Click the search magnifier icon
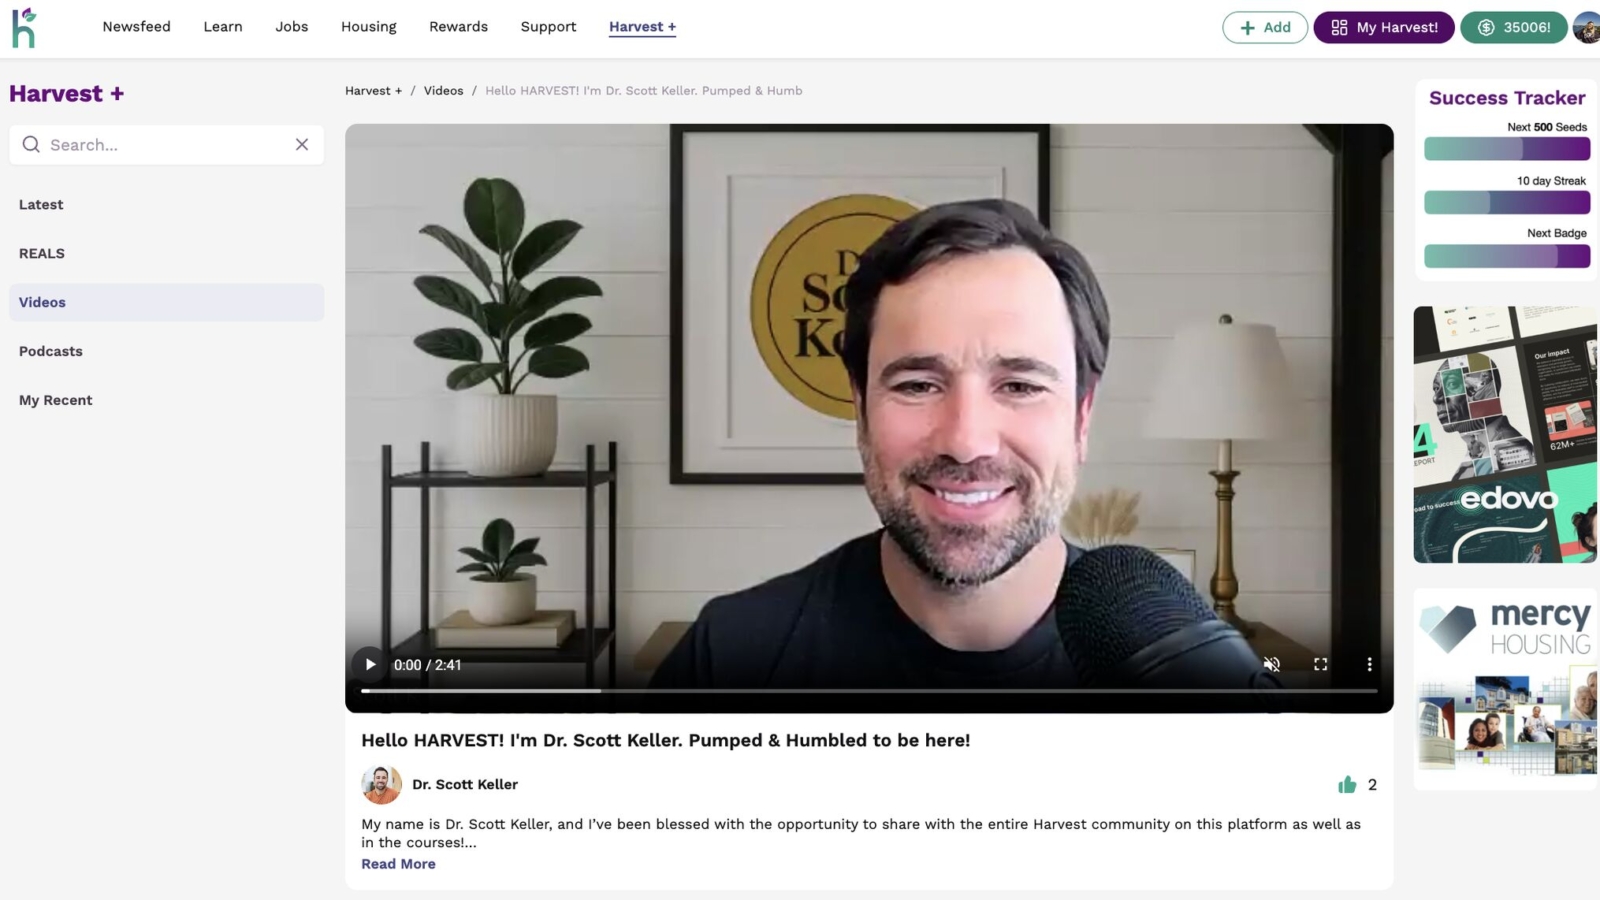Screen dimensions: 1600x900 (31, 145)
